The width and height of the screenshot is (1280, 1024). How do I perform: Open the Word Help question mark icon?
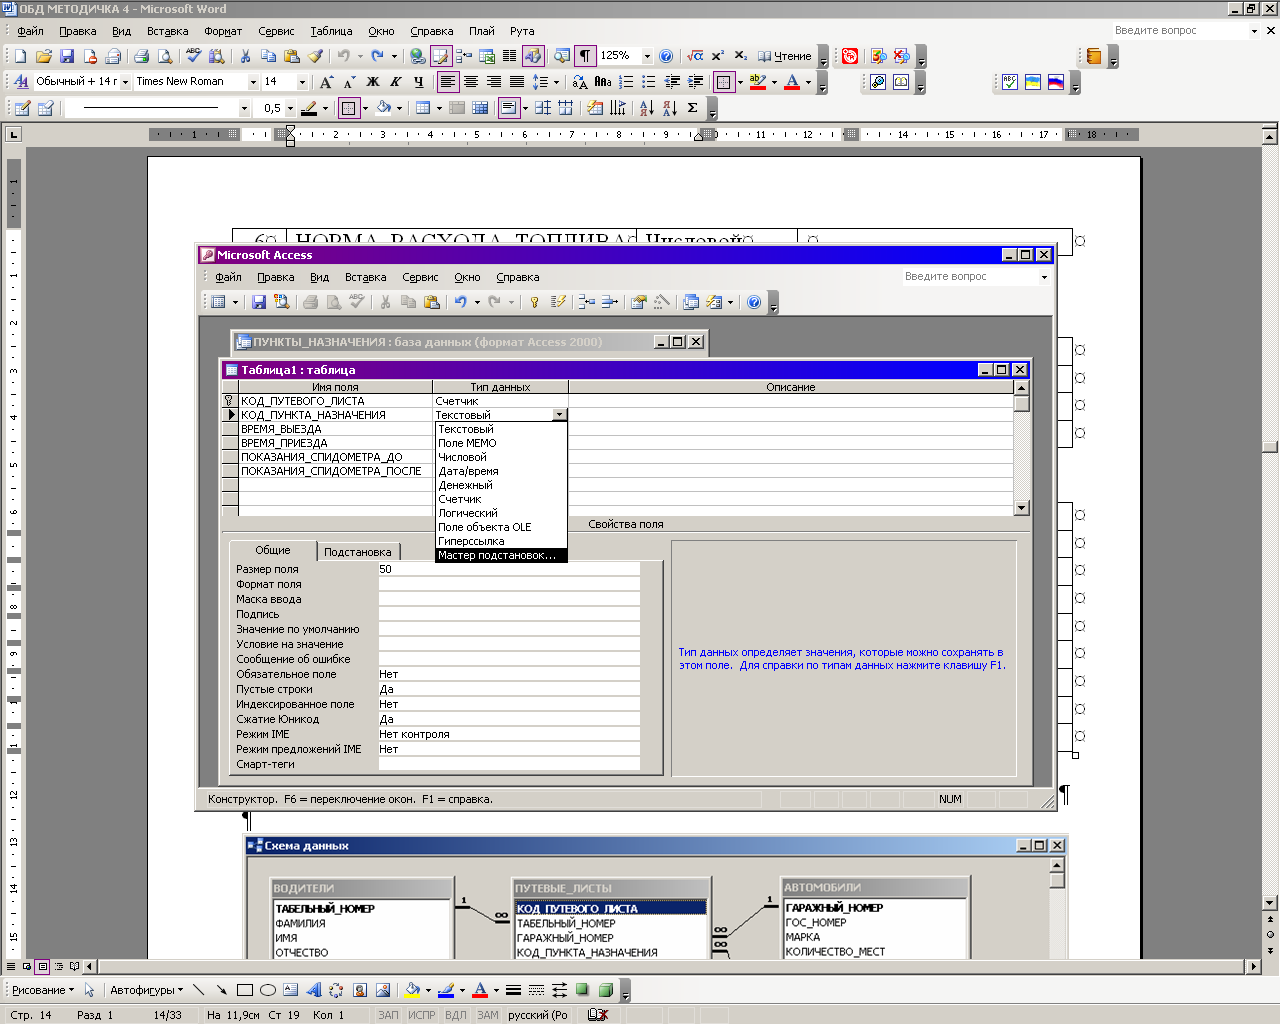pyautogui.click(x=666, y=56)
